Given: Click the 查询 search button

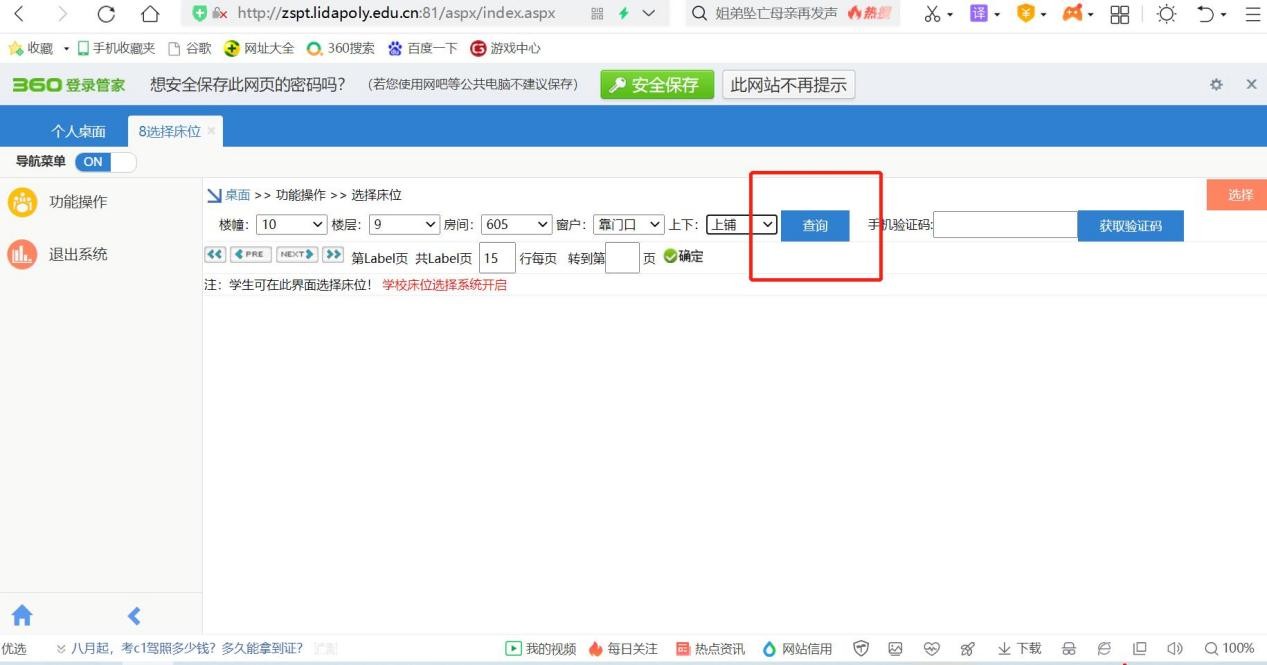Looking at the screenshot, I should tap(815, 226).
